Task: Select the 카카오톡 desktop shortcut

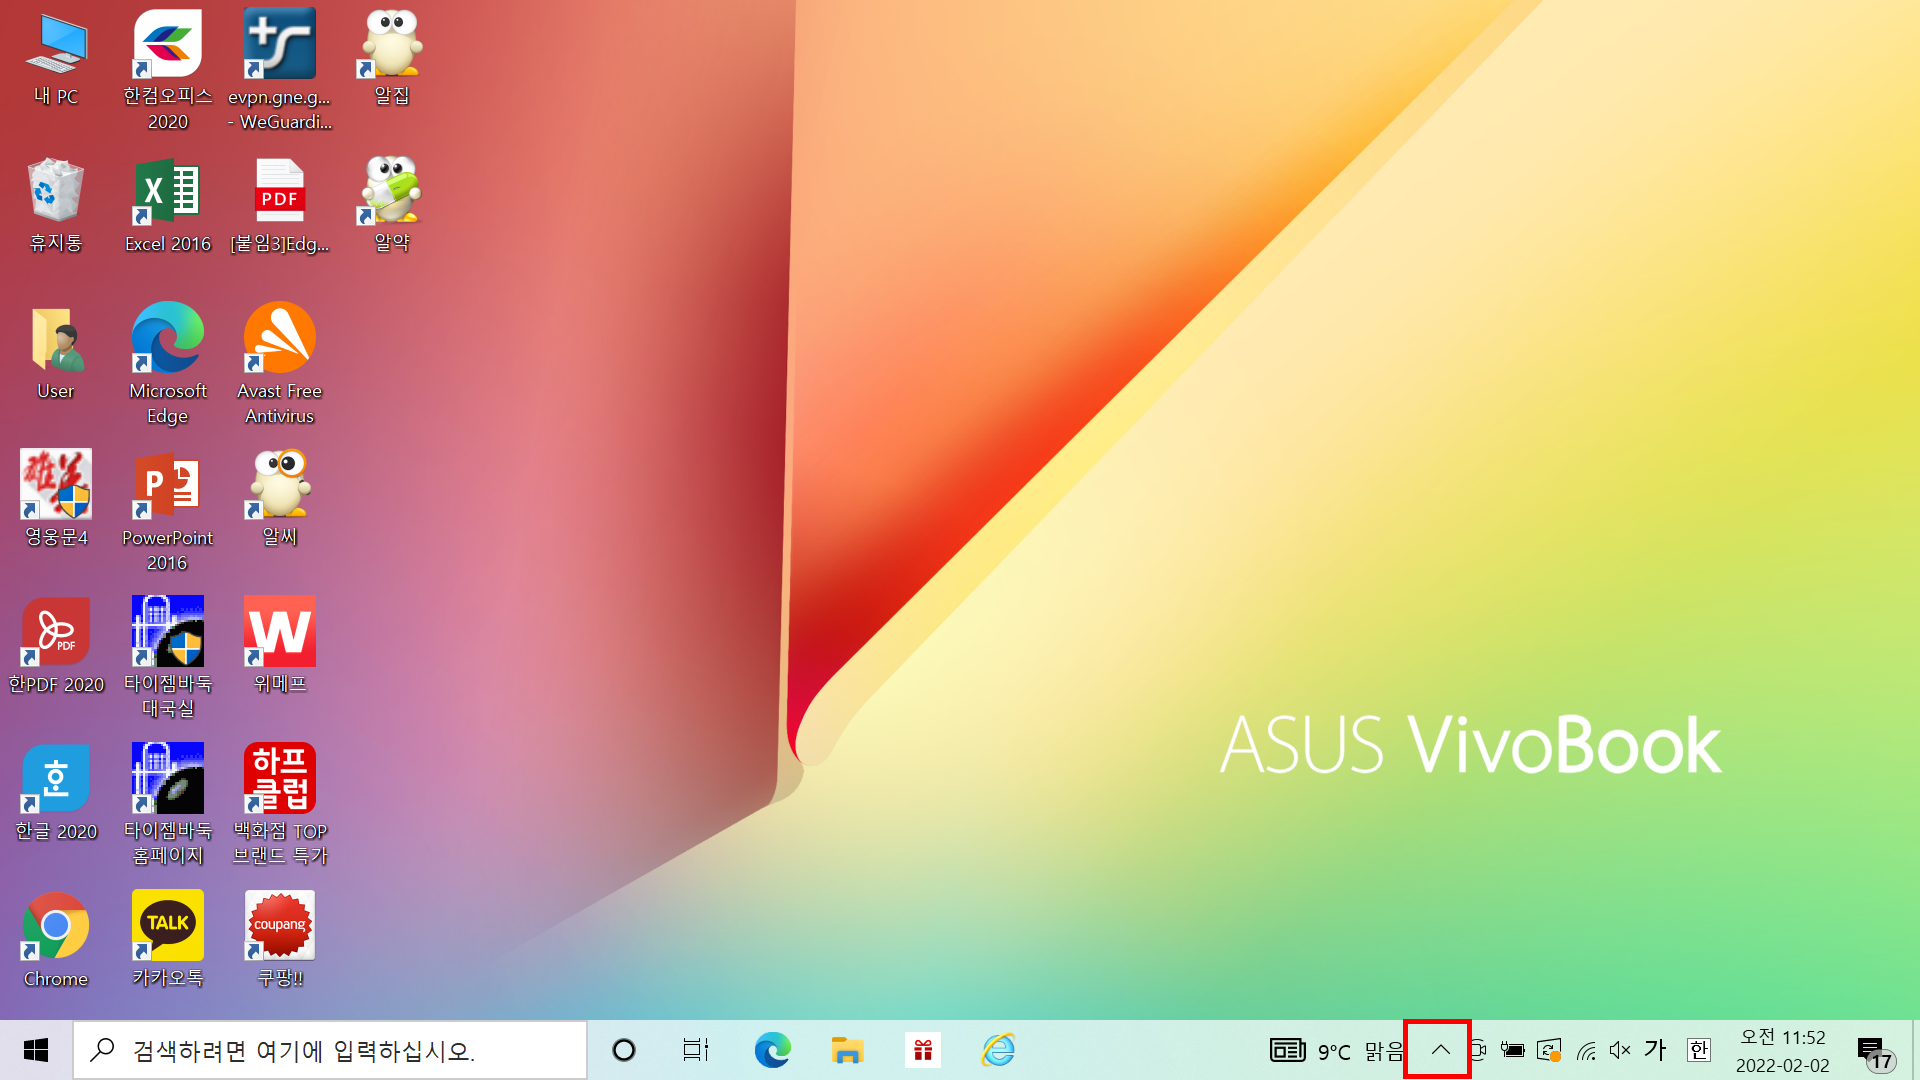Action: point(168,940)
